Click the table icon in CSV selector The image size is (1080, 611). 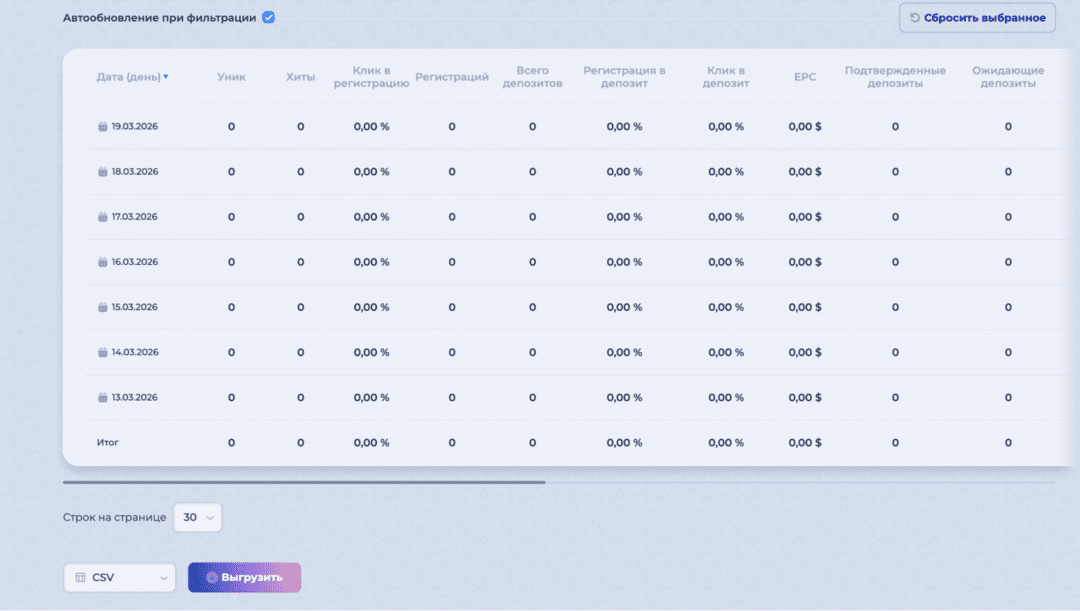click(x=81, y=578)
